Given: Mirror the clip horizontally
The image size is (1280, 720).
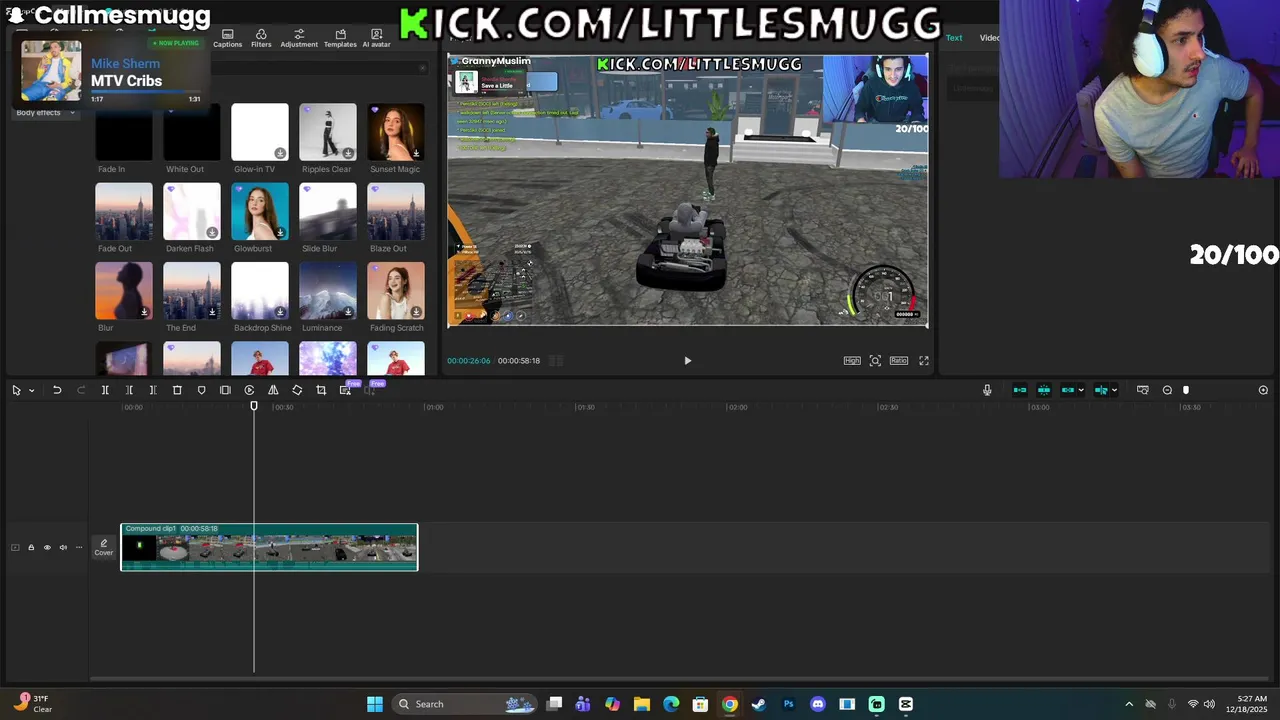Looking at the screenshot, I should (x=273, y=390).
